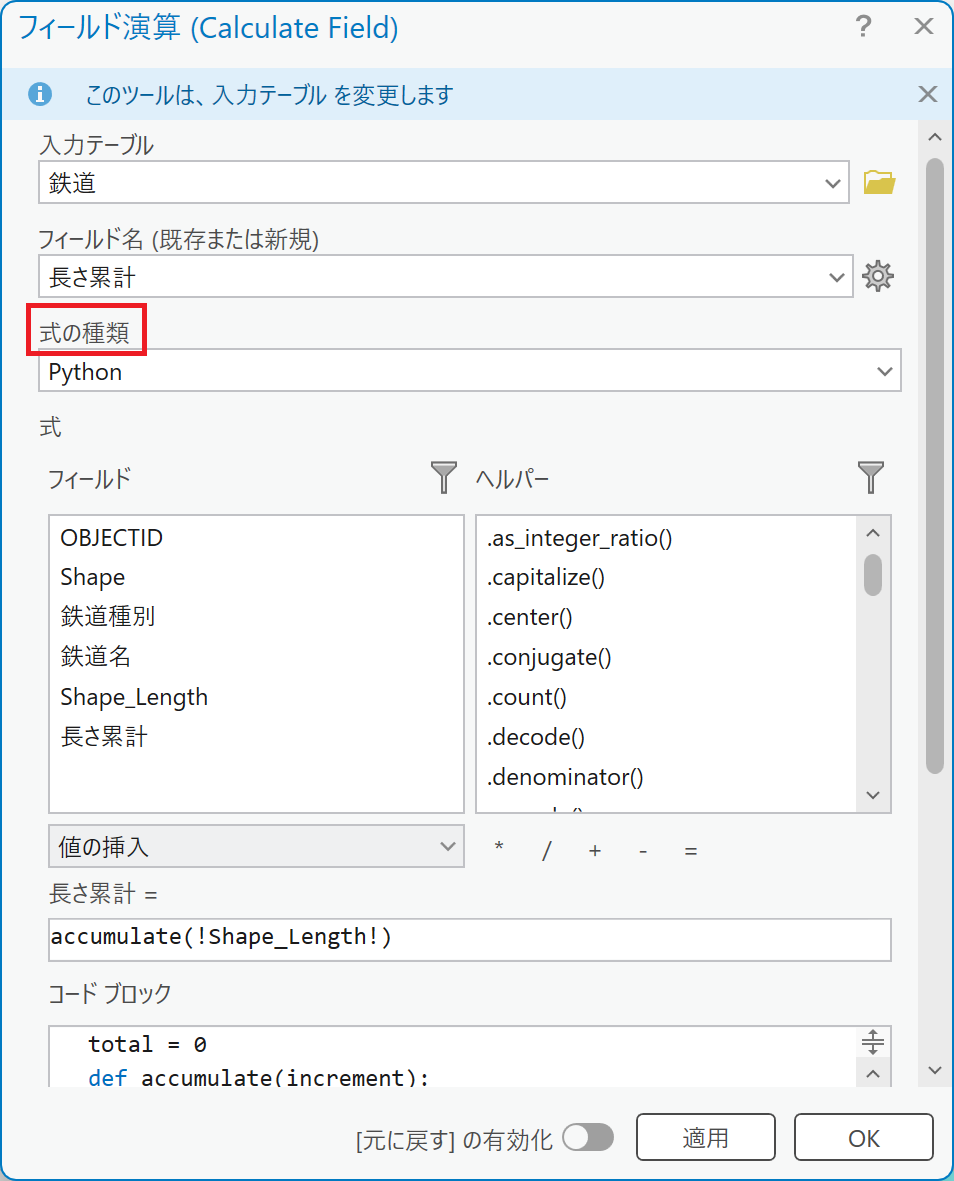954x1181 pixels.
Task: Click the gear icon beside field name
Action: (877, 276)
